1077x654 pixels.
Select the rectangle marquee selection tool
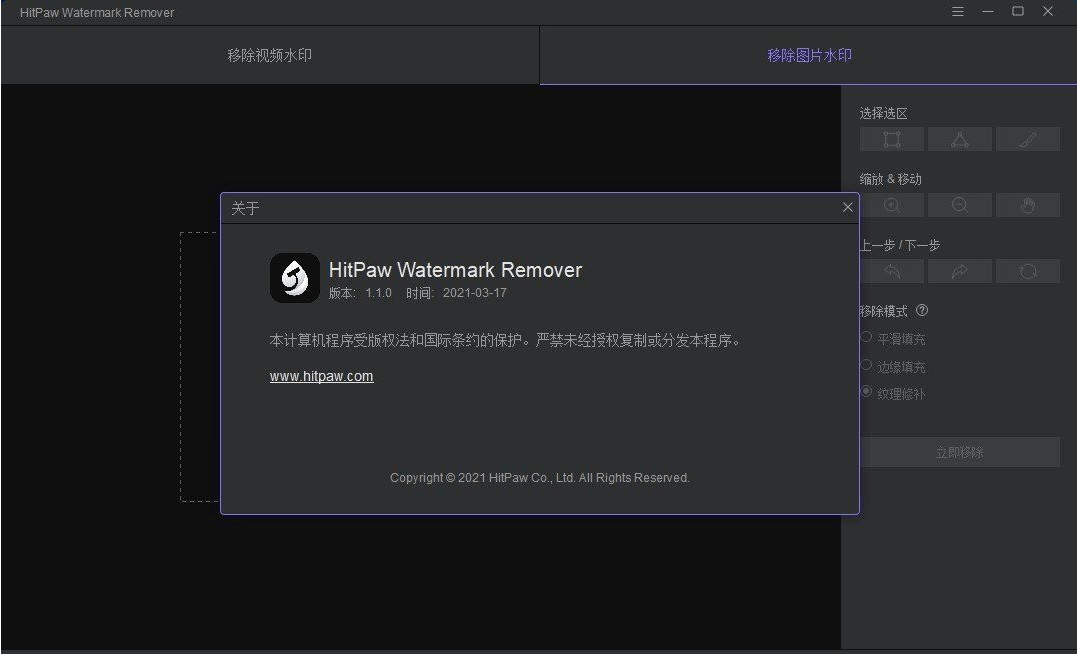(892, 139)
